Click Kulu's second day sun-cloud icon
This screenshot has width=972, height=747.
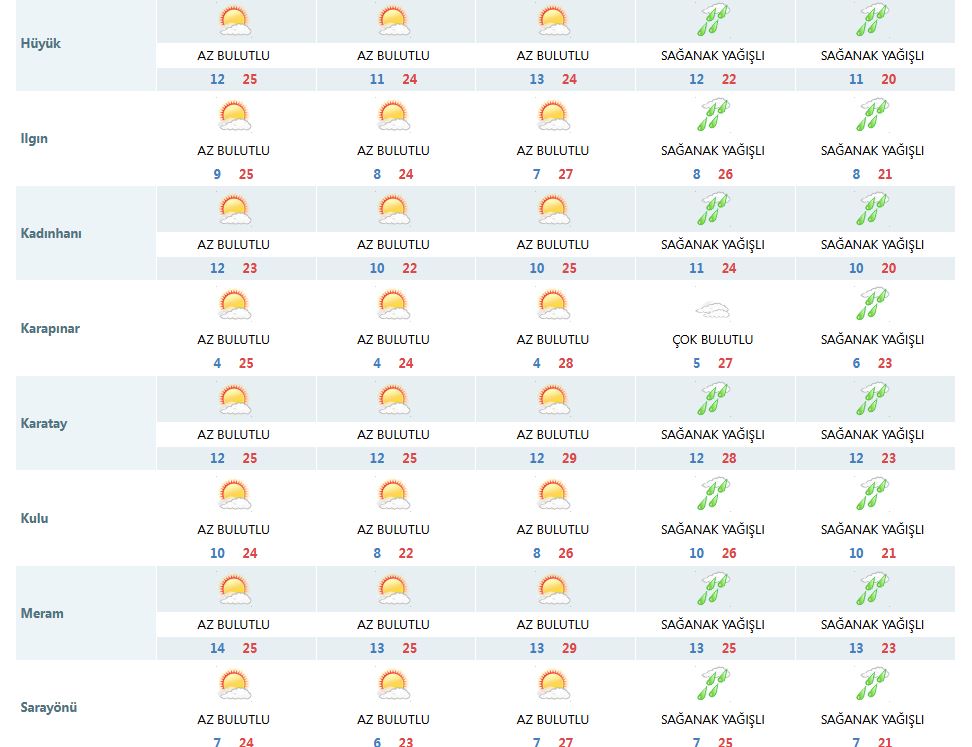coord(393,495)
